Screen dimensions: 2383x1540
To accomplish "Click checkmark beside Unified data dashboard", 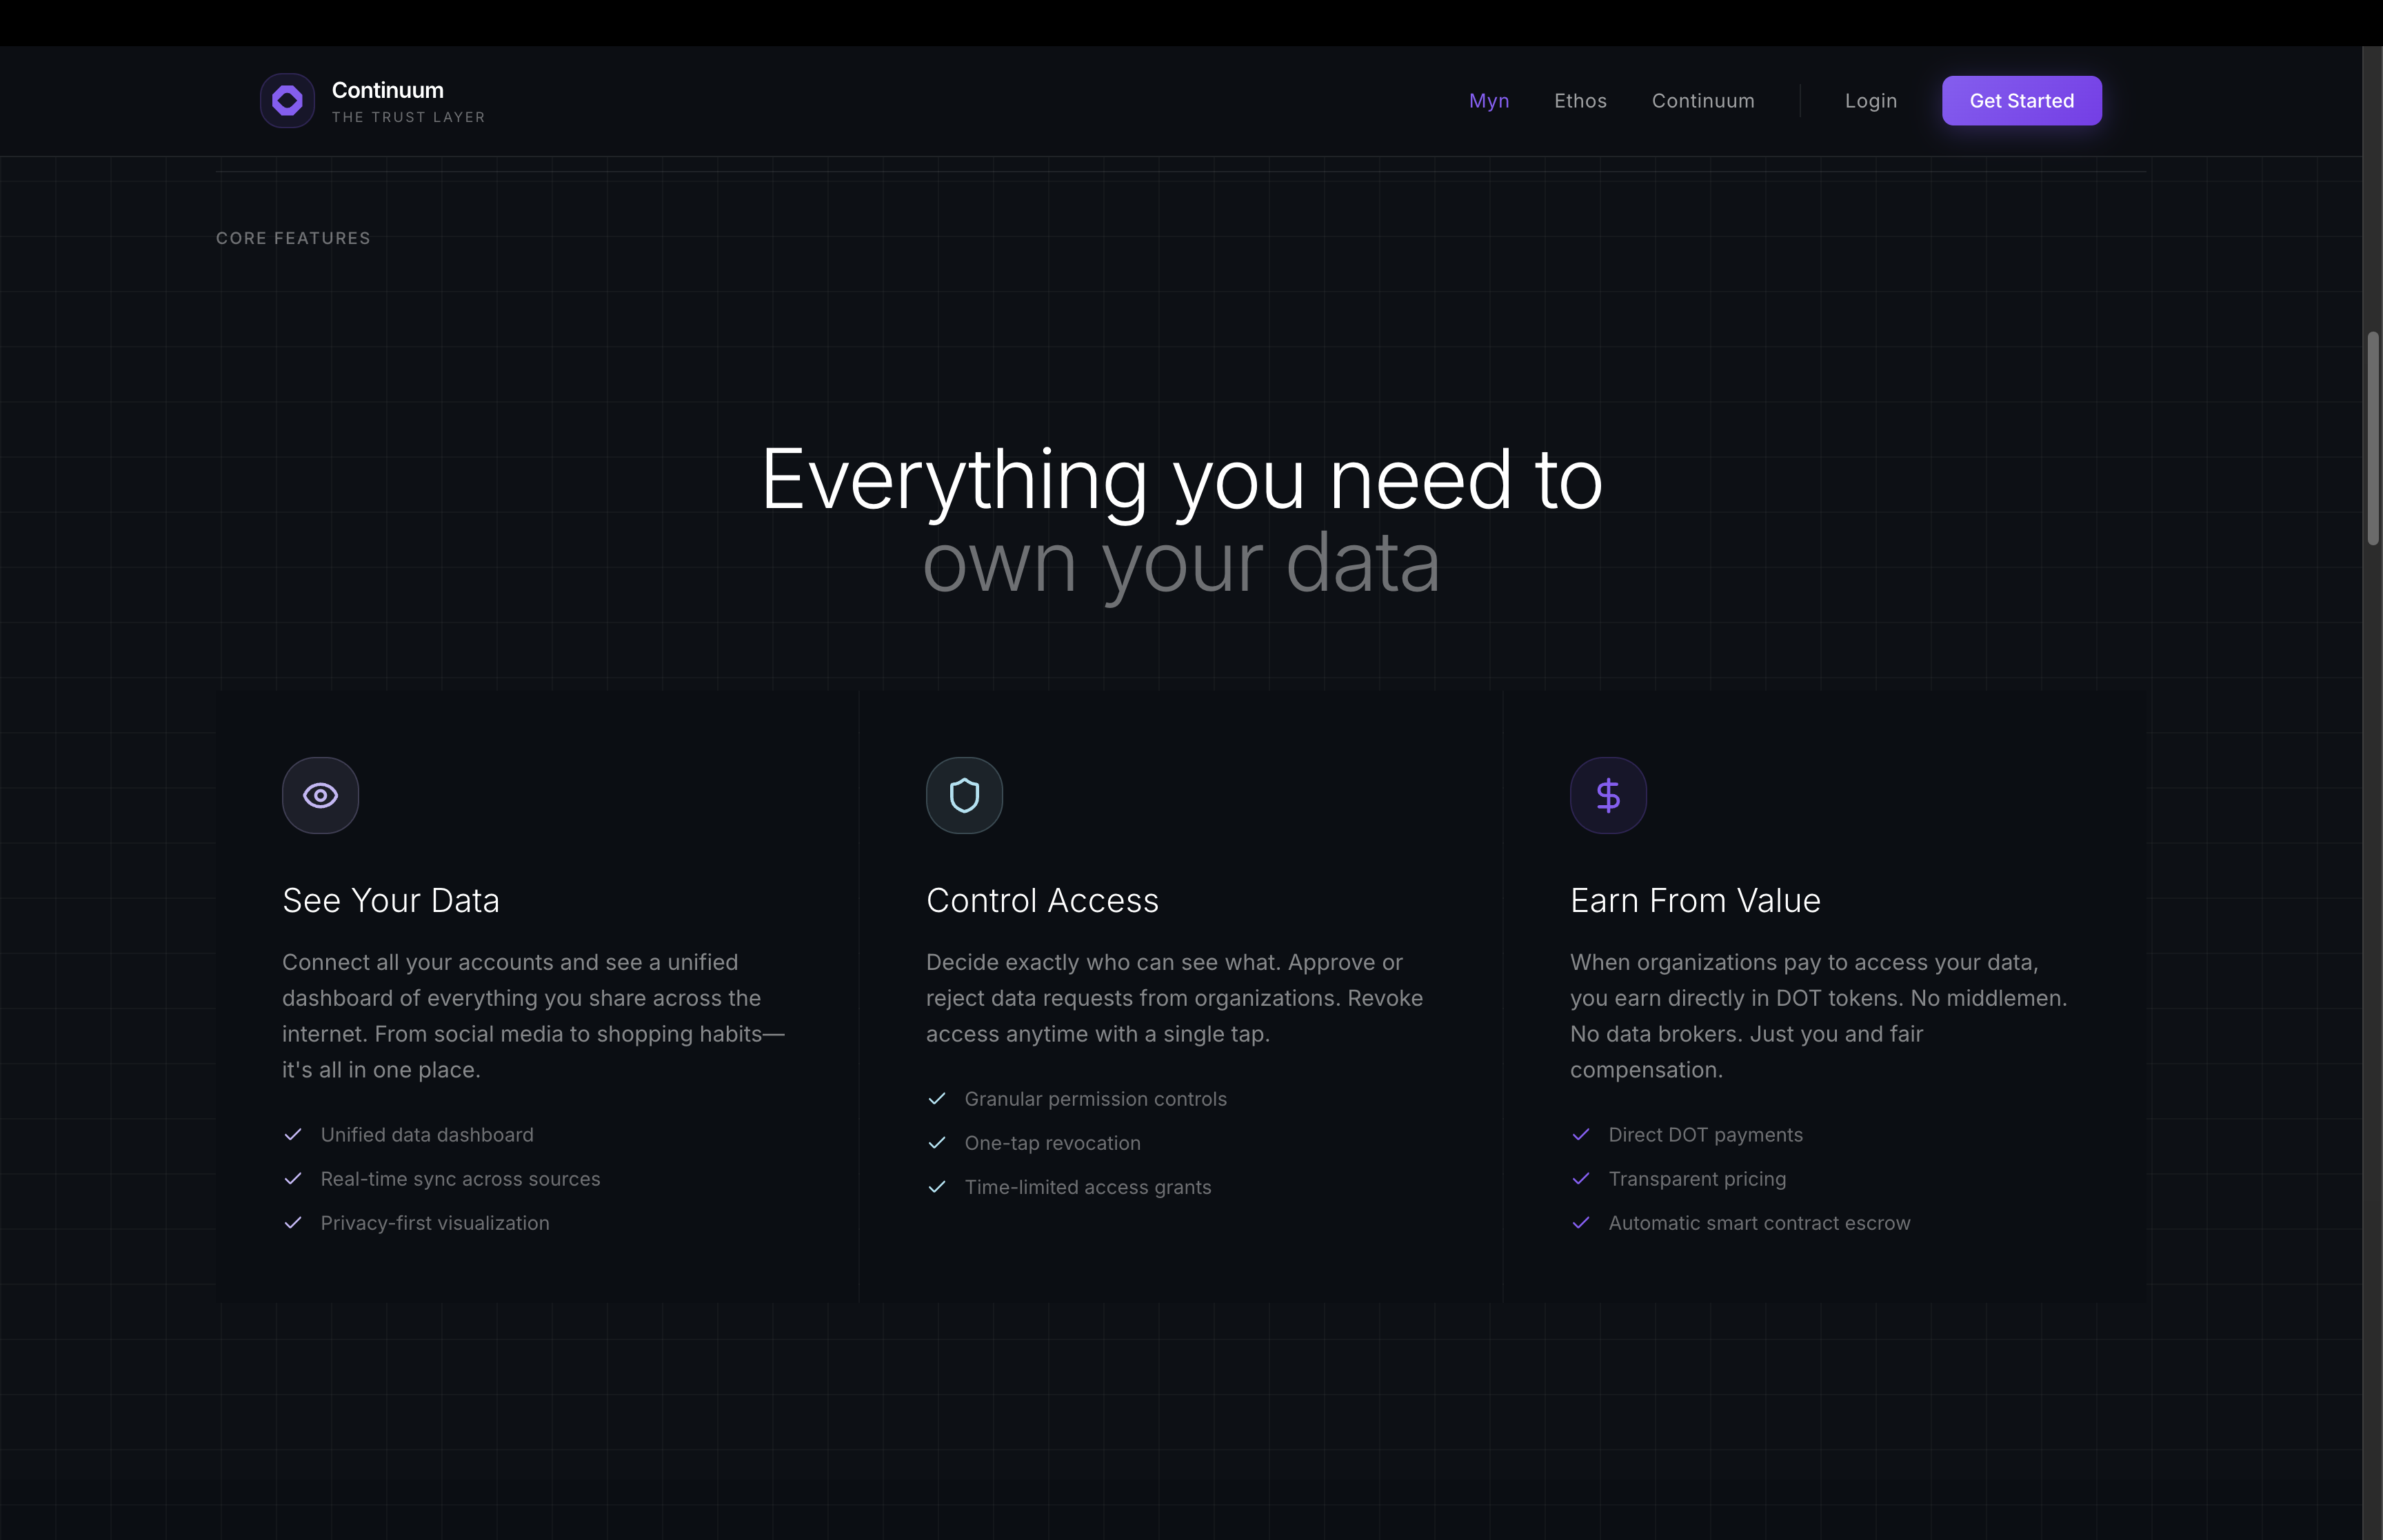I will (293, 1134).
